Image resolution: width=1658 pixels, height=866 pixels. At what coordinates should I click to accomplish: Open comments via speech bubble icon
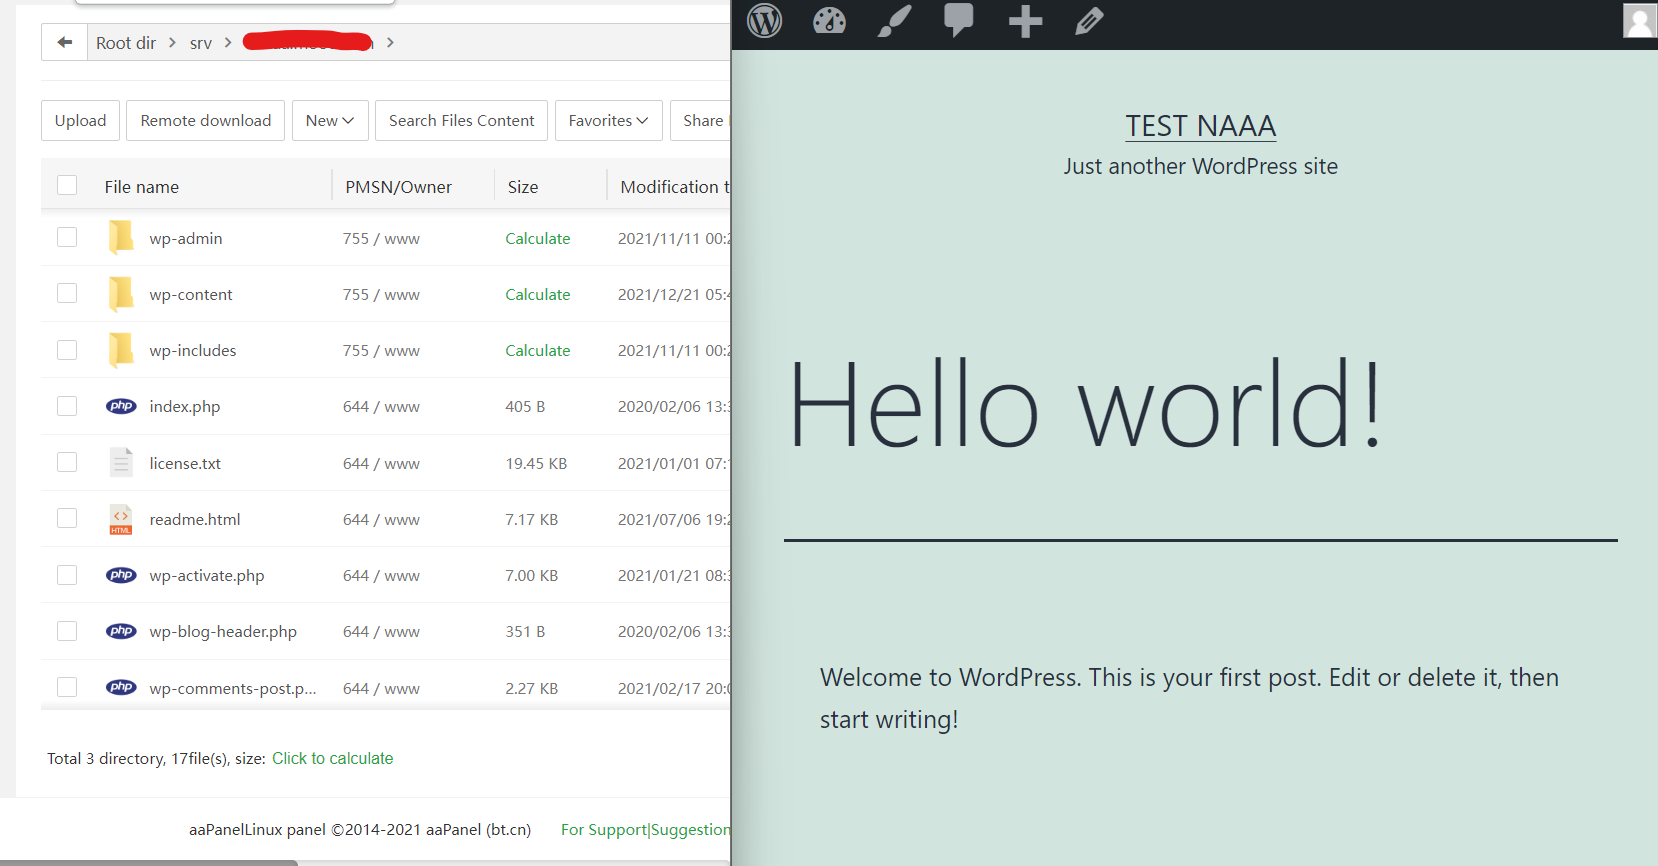958,21
